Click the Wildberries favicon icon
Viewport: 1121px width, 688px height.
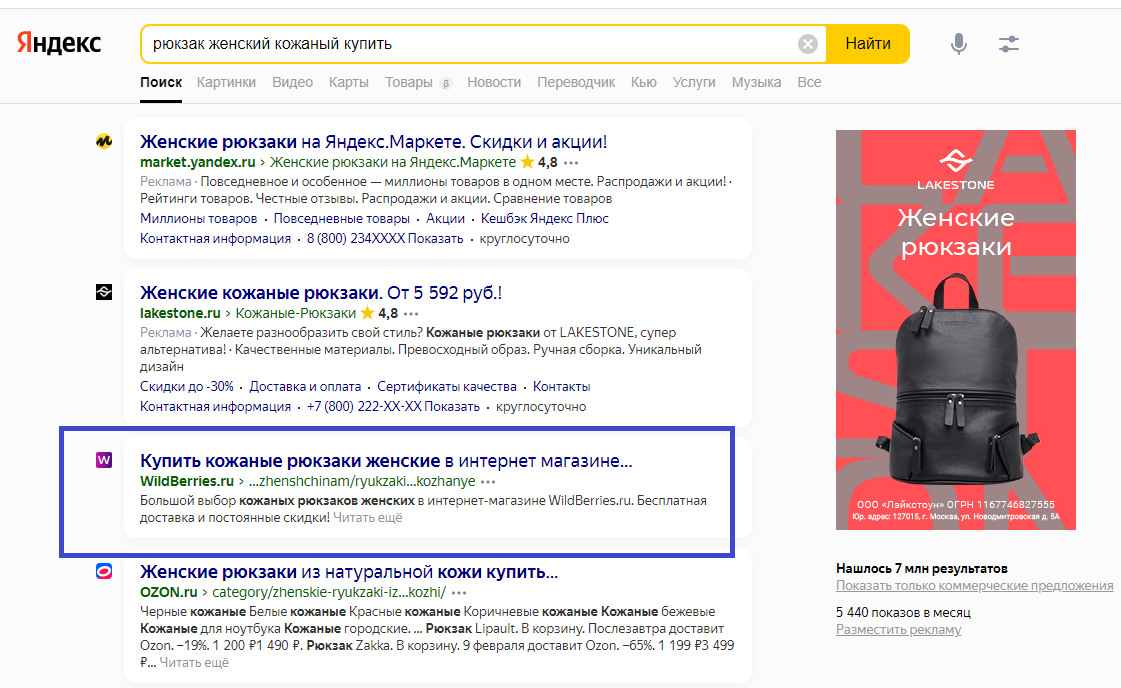[103, 460]
